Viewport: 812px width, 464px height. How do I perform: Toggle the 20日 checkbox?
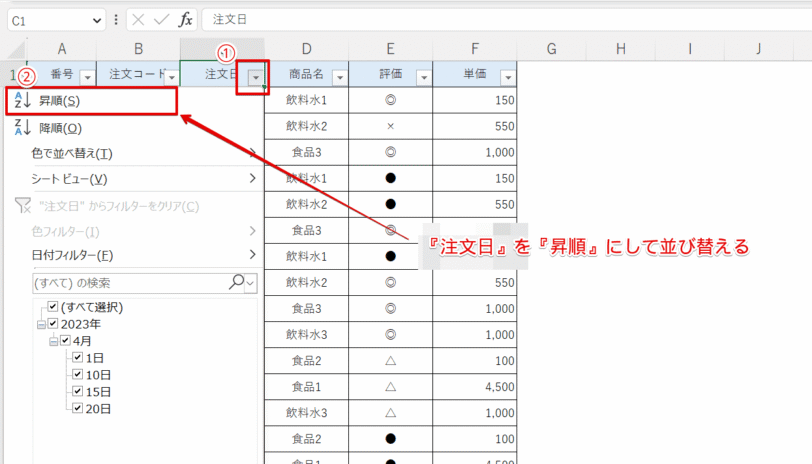[x=78, y=408]
